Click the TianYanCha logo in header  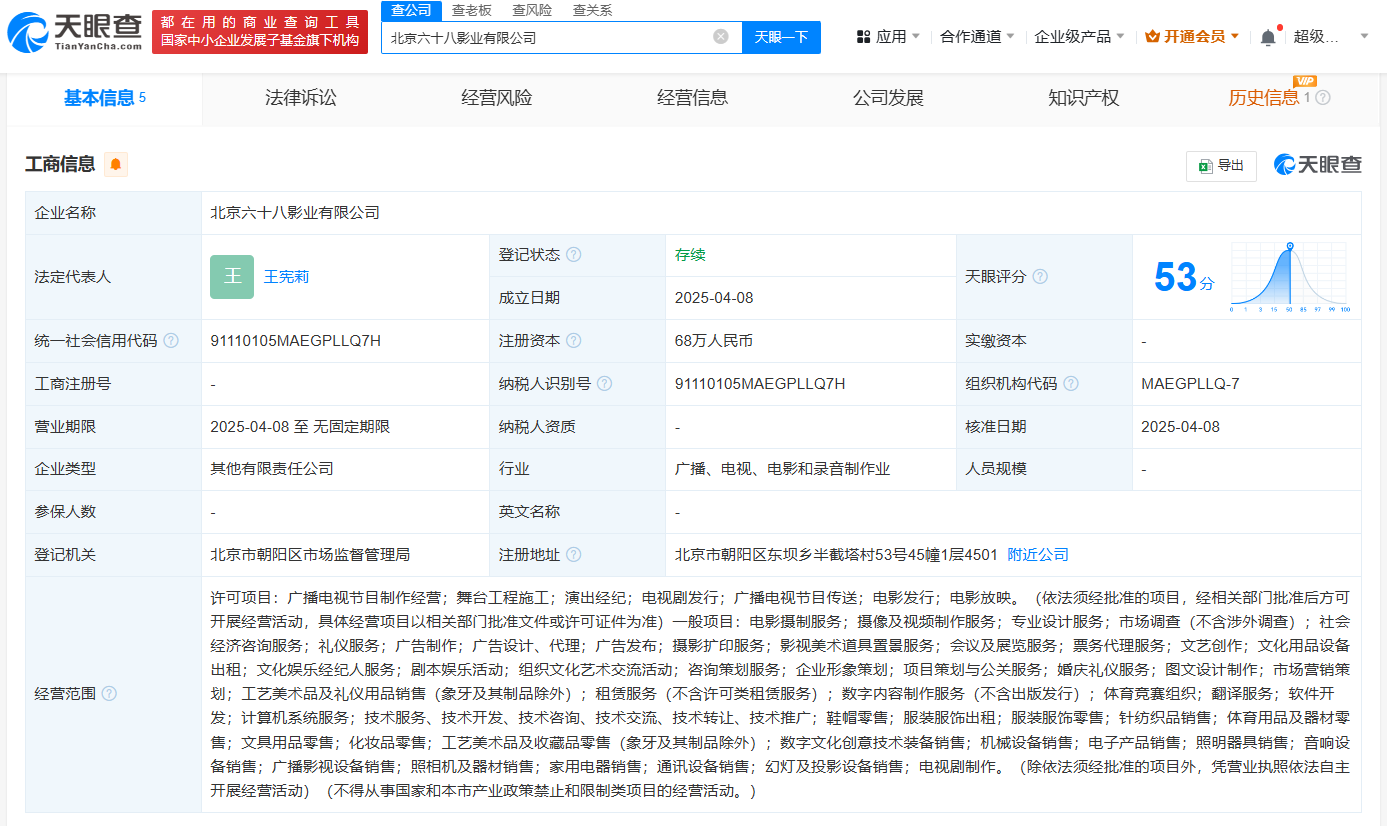75,33
